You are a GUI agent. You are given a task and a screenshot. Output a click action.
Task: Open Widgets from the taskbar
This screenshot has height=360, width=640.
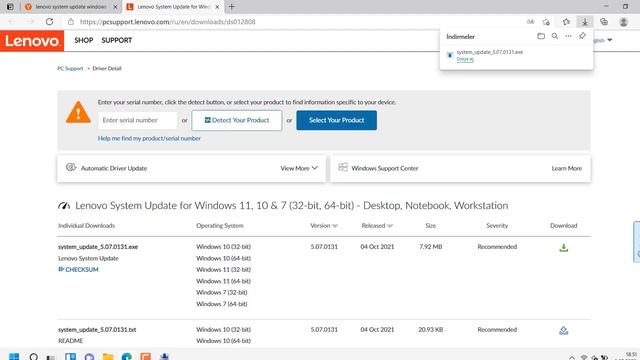pyautogui.click(x=70, y=356)
